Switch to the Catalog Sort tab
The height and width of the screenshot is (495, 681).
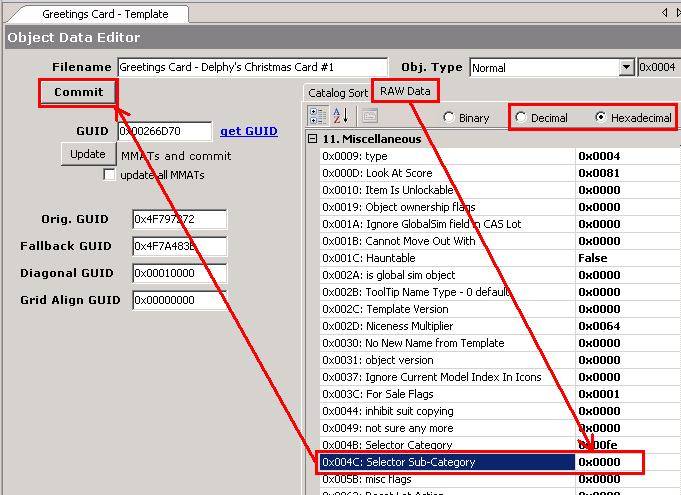pyautogui.click(x=338, y=93)
